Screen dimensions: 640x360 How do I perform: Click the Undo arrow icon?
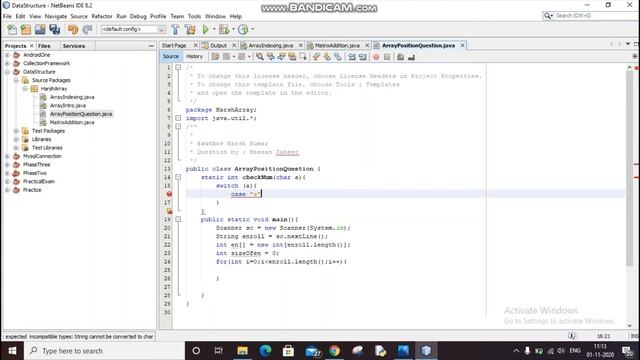[x=73, y=29]
